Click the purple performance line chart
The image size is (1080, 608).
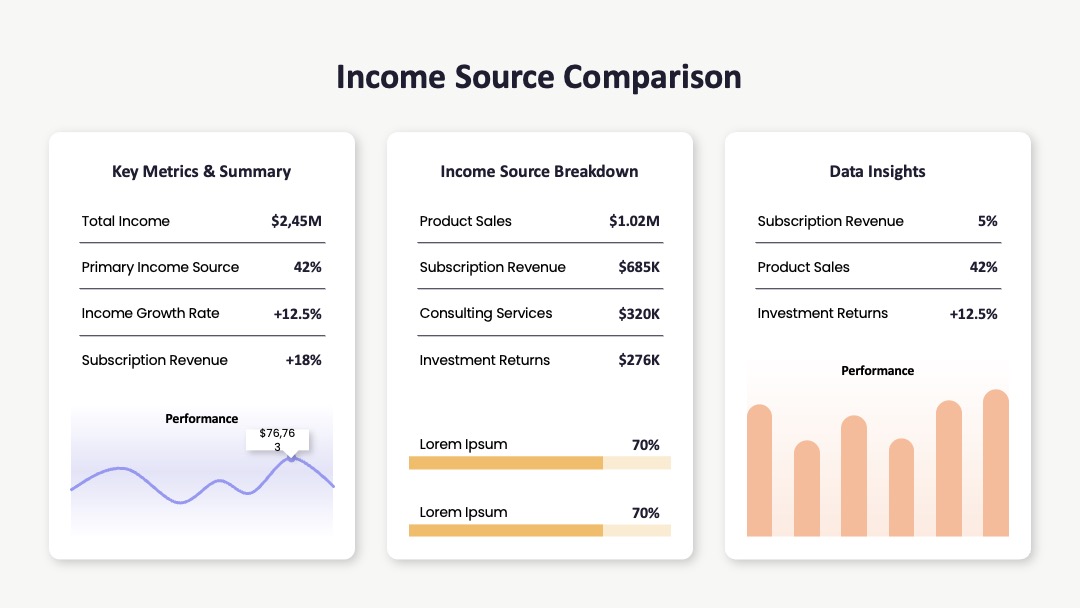click(x=202, y=479)
